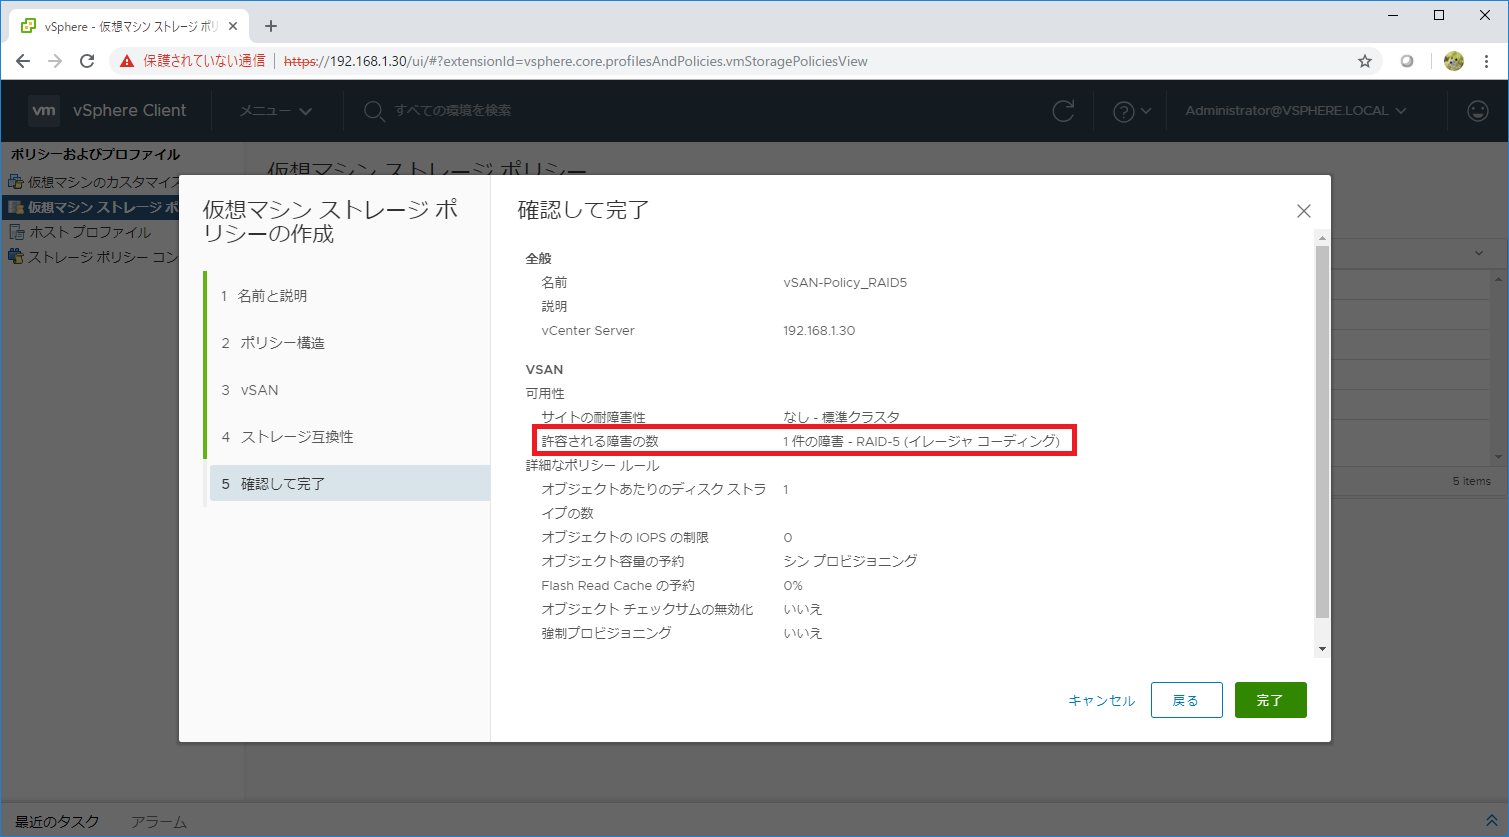Click the すべての環境を検索 search field
Screen dimensions: 1509x837
(x=452, y=111)
